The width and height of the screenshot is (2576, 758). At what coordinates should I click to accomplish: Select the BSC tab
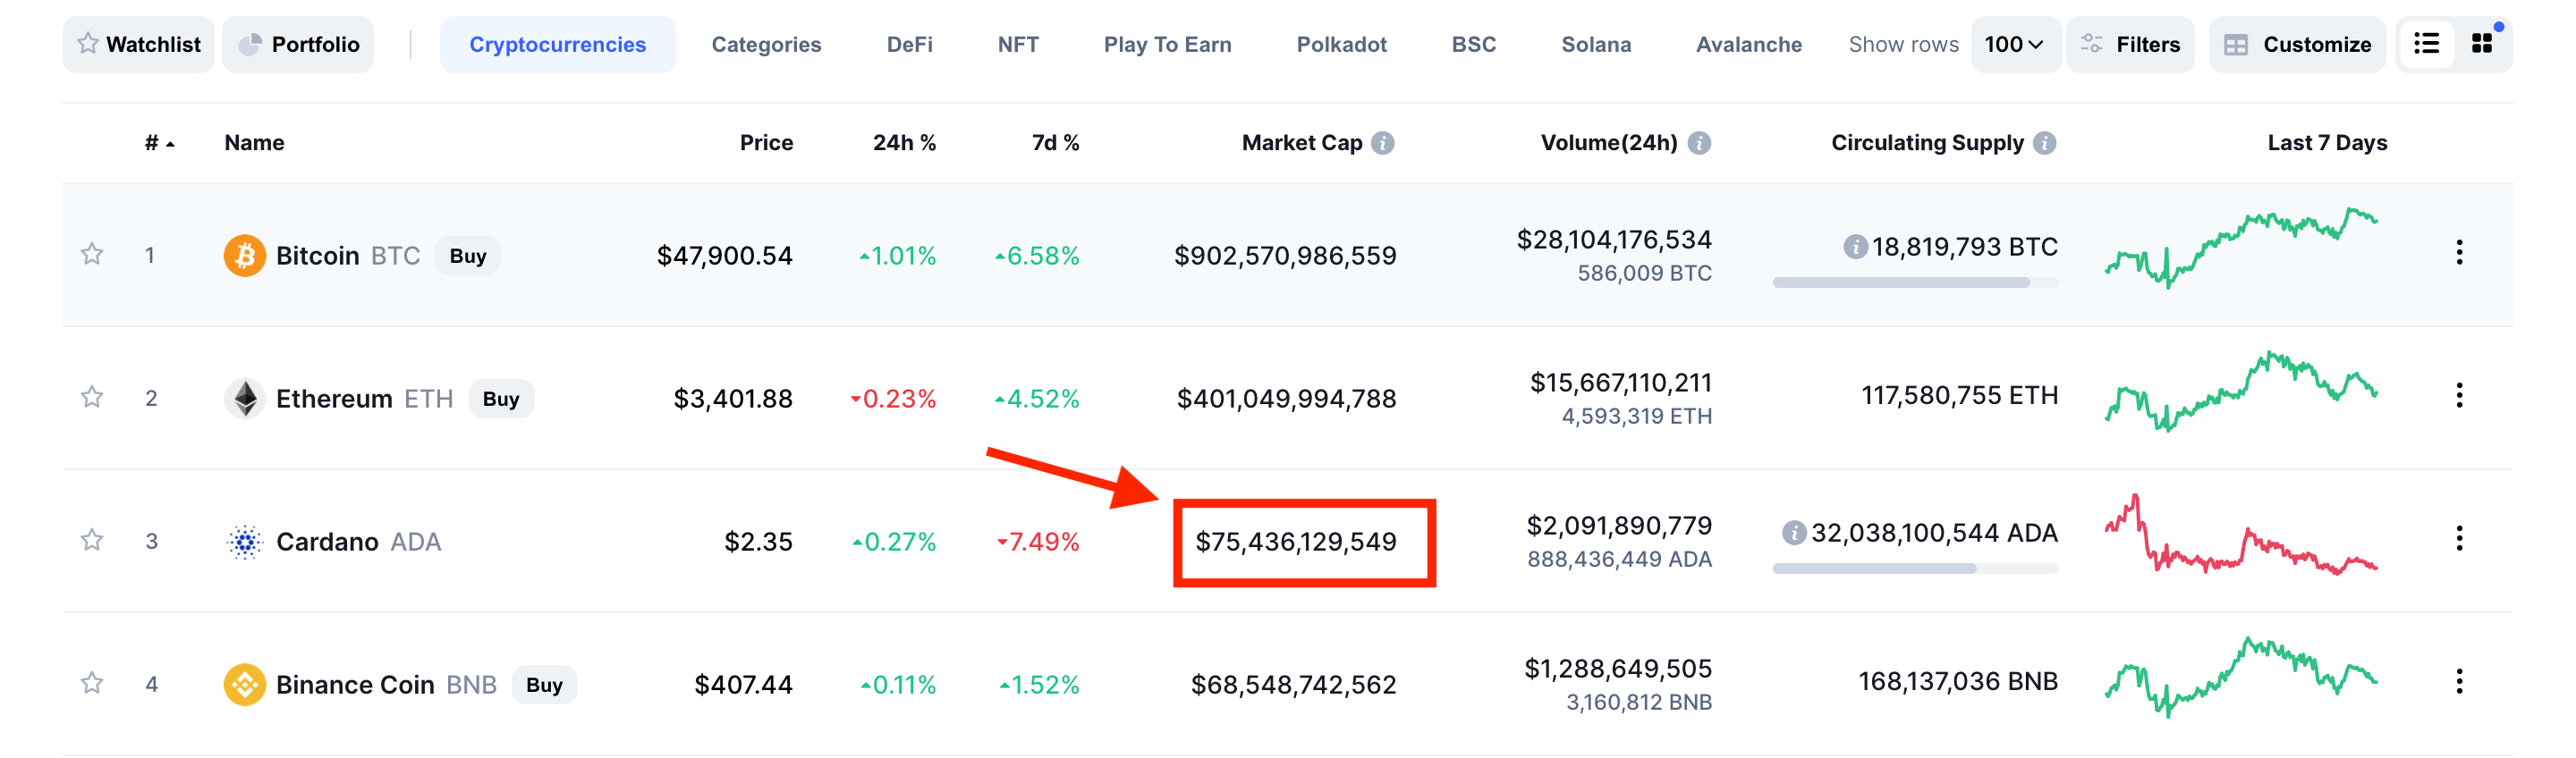coord(1473,44)
